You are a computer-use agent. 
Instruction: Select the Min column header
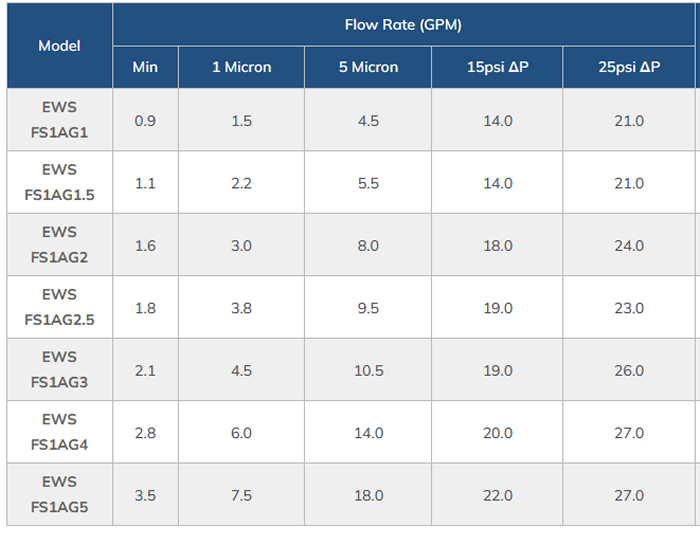click(145, 68)
